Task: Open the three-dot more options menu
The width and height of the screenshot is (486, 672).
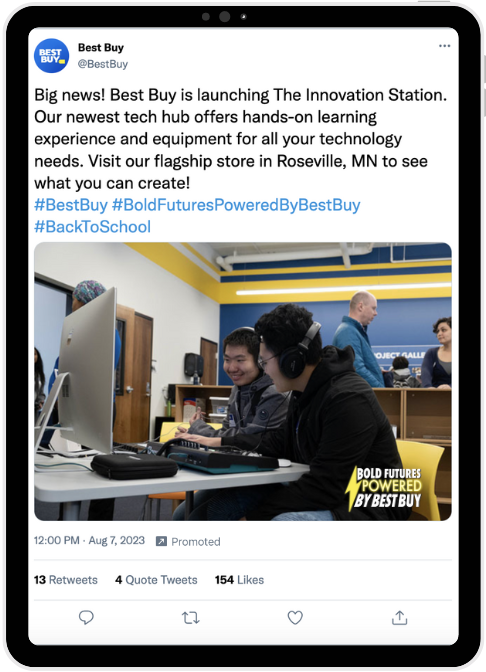Action: [x=444, y=46]
